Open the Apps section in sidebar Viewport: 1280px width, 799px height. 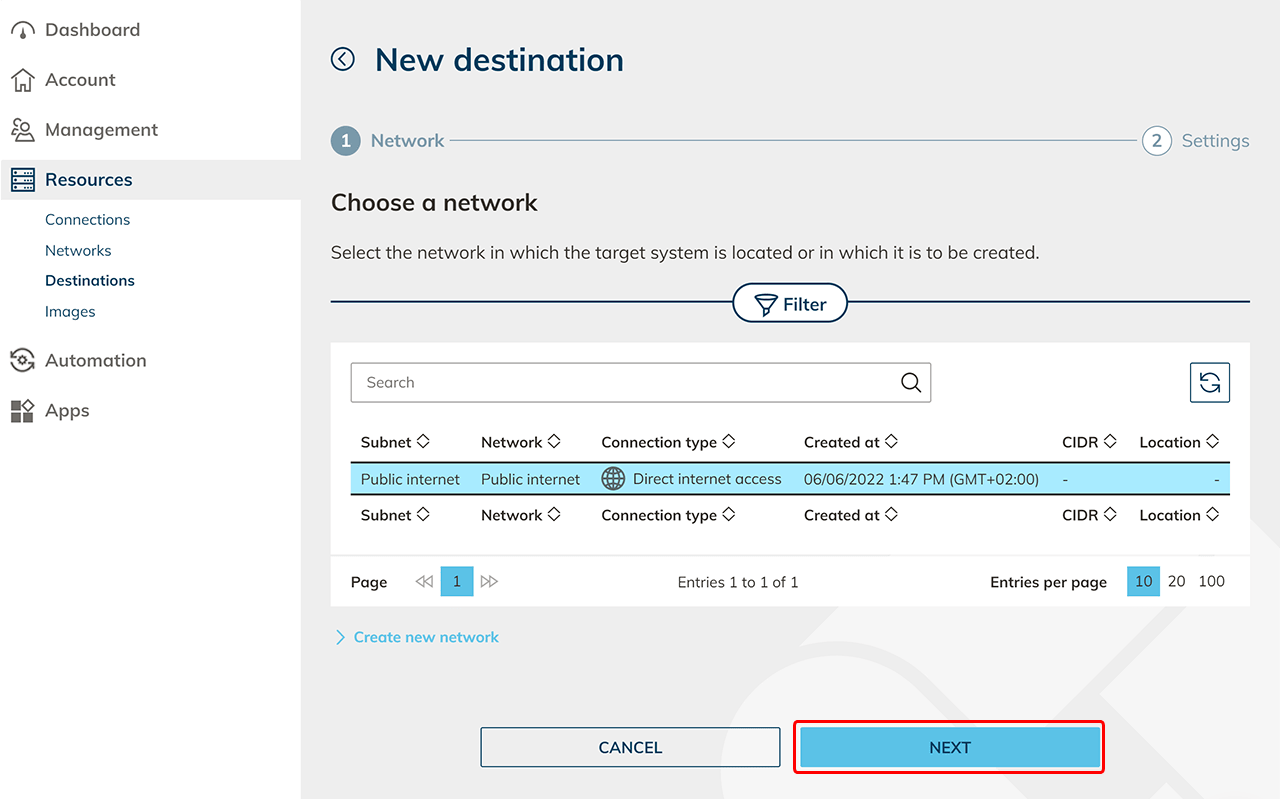click(67, 411)
